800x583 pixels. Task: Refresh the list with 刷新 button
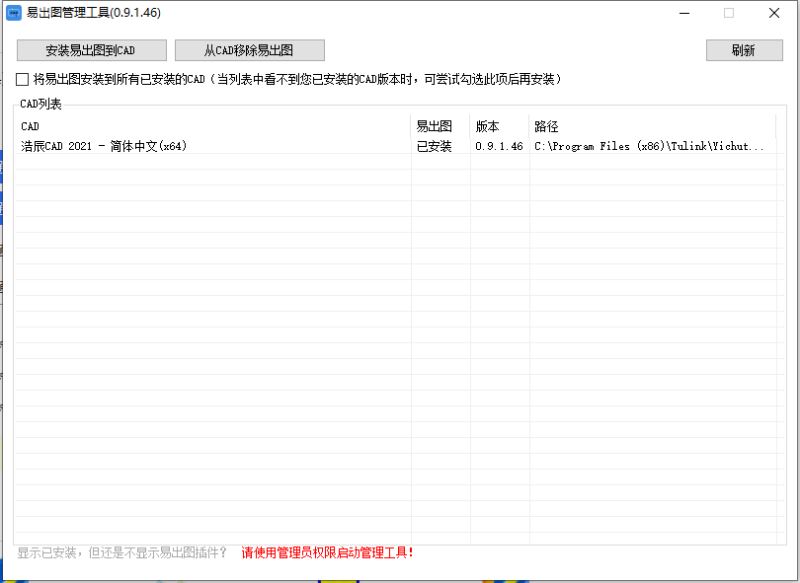click(744, 50)
